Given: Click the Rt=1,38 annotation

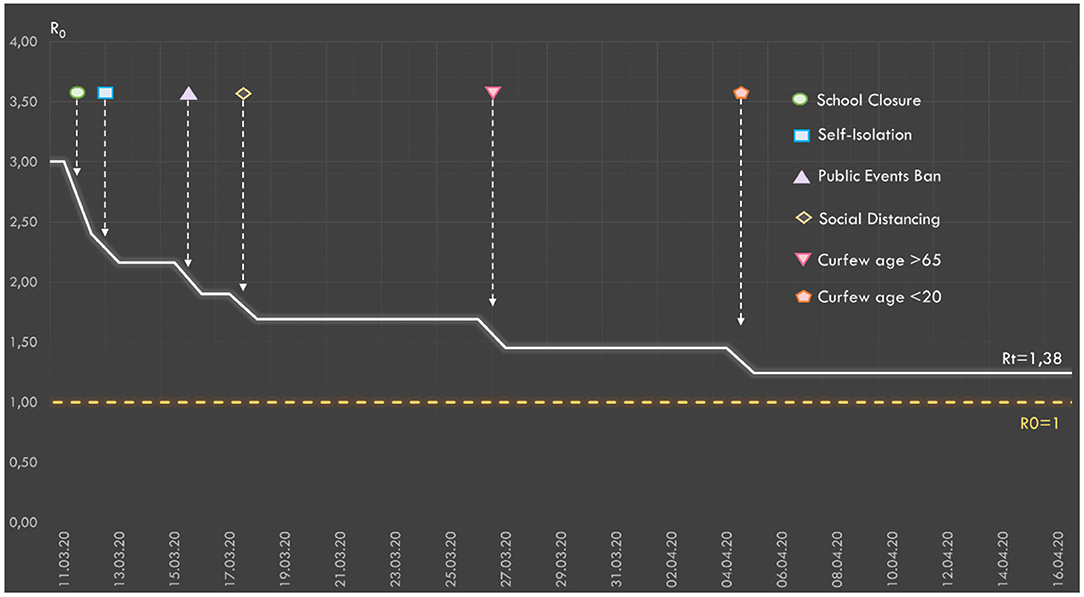Looking at the screenshot, I should coord(1031,358).
